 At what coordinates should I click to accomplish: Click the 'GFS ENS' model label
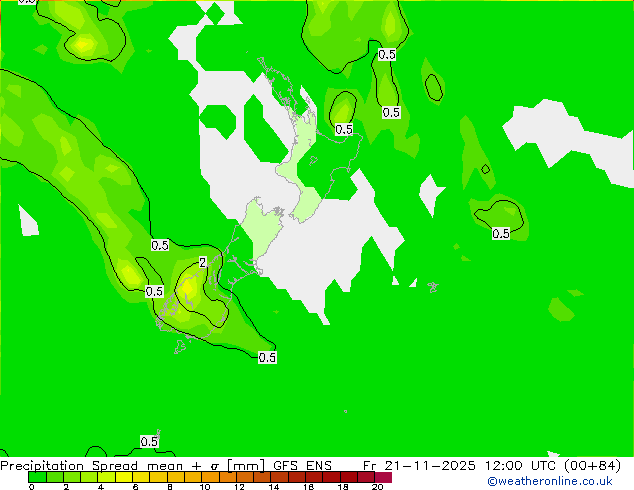click(302, 466)
